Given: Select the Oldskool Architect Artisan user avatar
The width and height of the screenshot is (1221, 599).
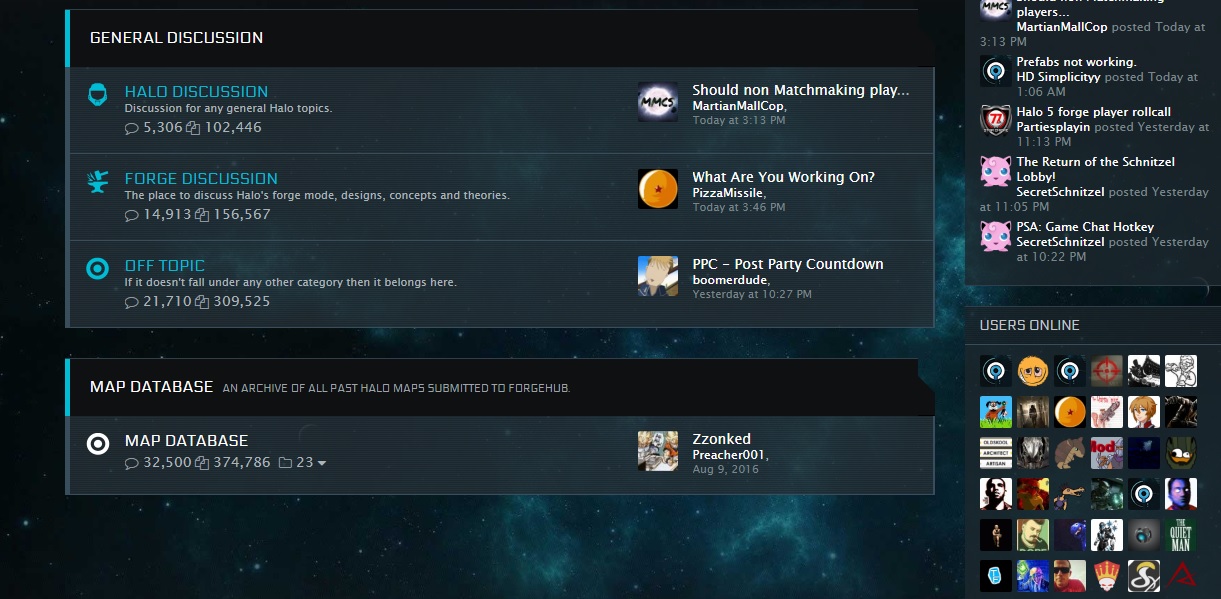Looking at the screenshot, I should [x=995, y=453].
